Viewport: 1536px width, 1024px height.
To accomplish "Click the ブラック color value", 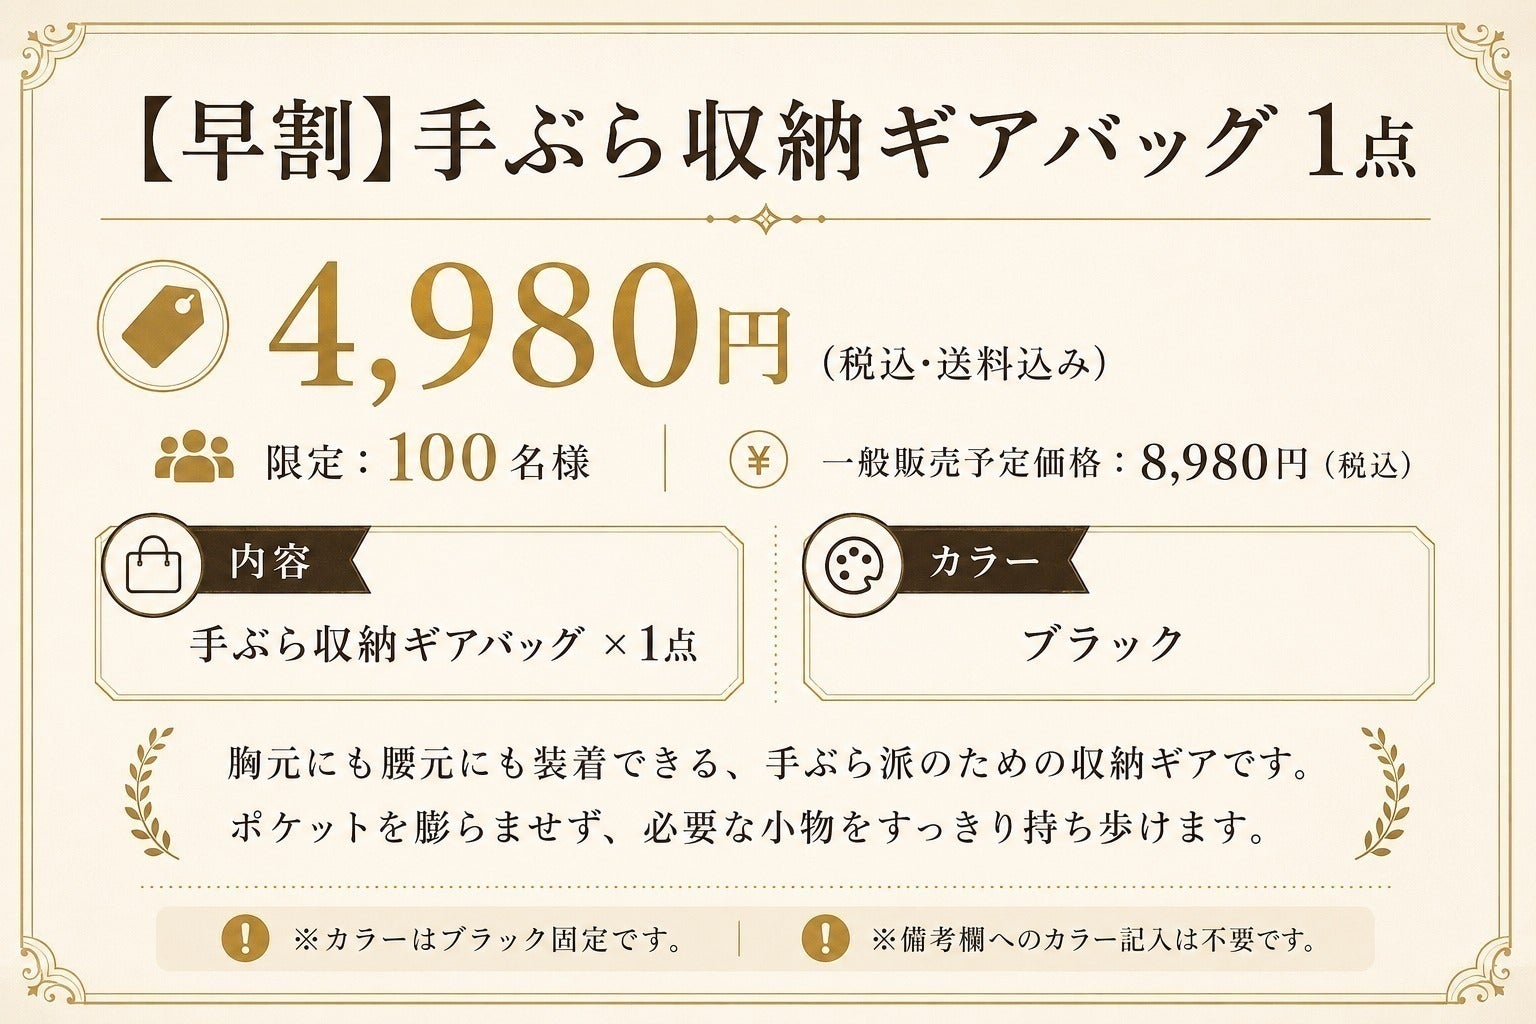I will [1103, 645].
